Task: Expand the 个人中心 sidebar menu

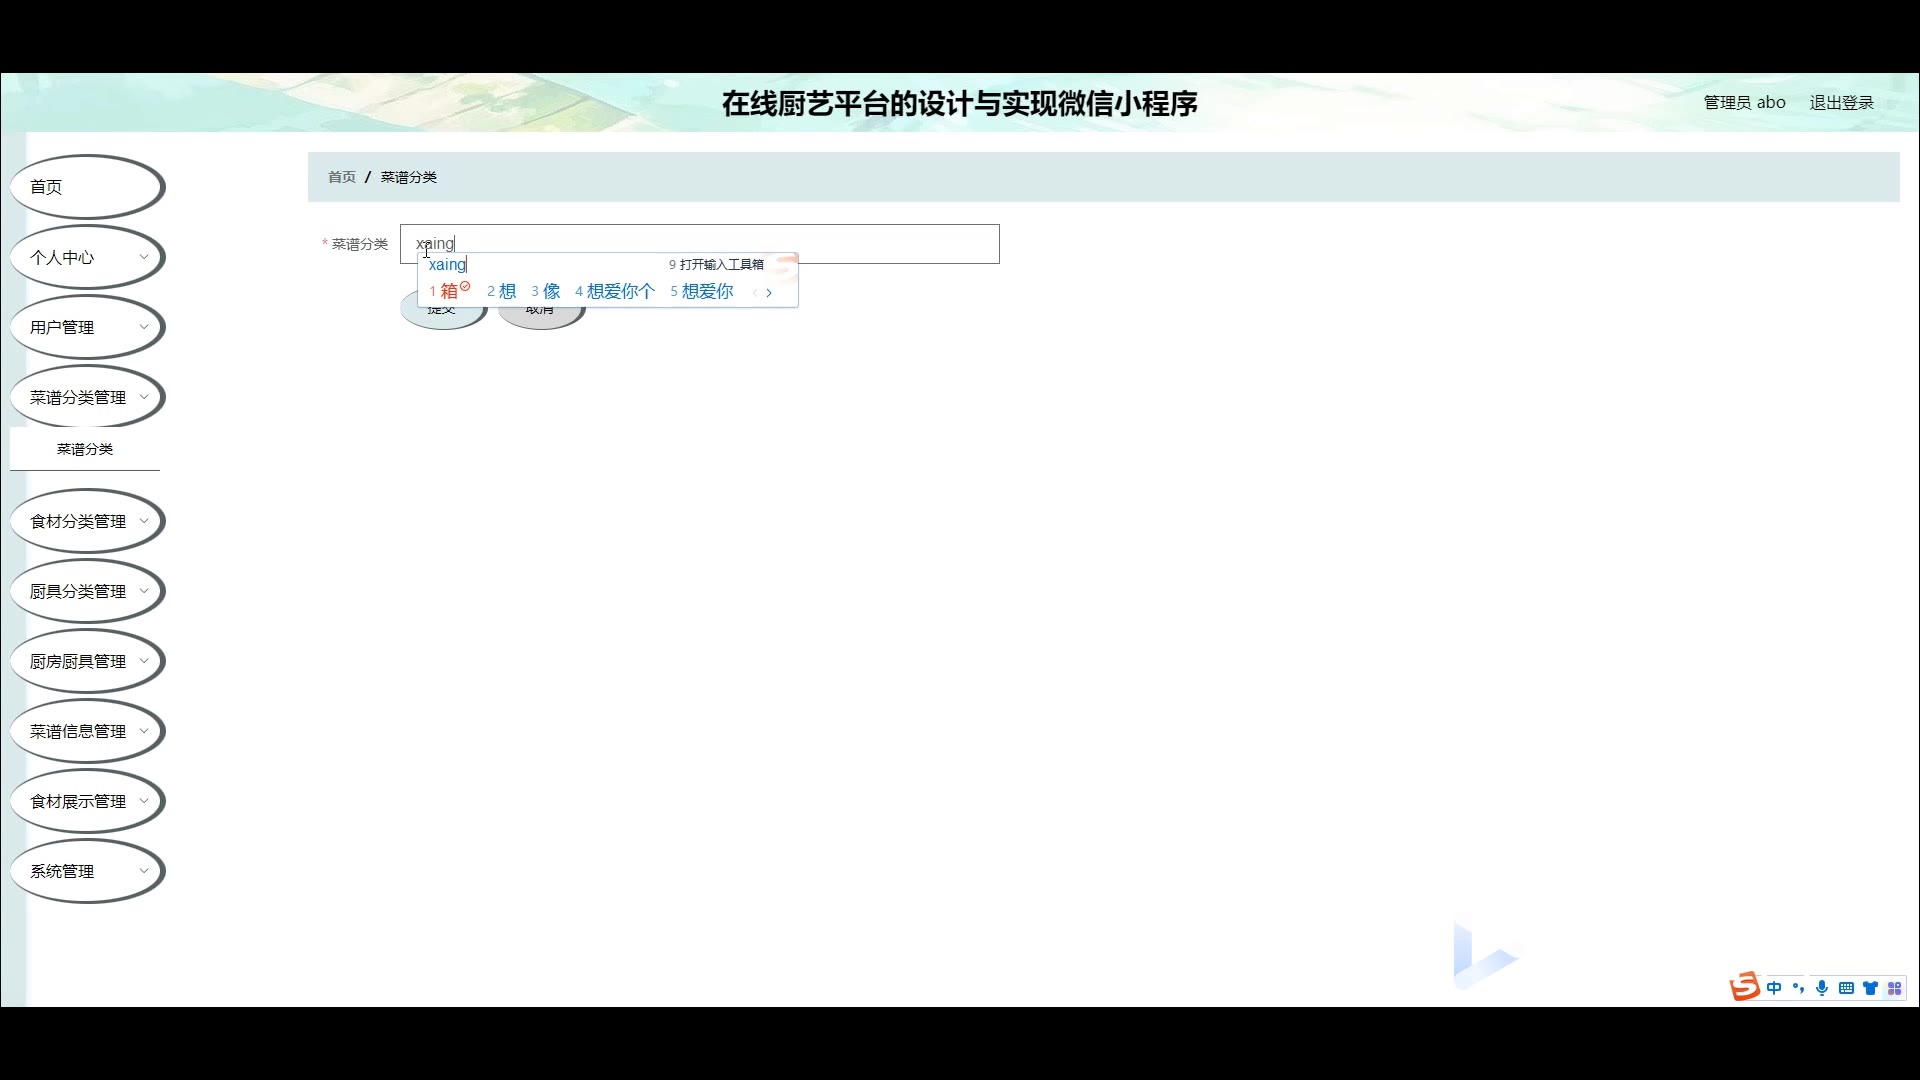Action: coord(87,257)
